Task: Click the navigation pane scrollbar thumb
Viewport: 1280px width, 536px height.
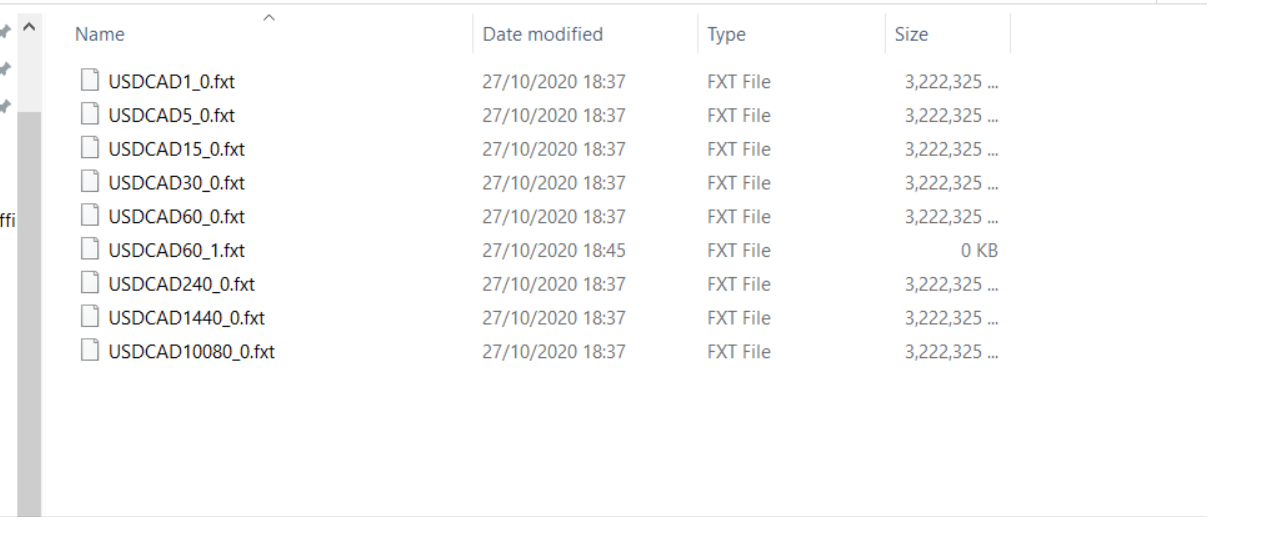Action: click(x=29, y=314)
